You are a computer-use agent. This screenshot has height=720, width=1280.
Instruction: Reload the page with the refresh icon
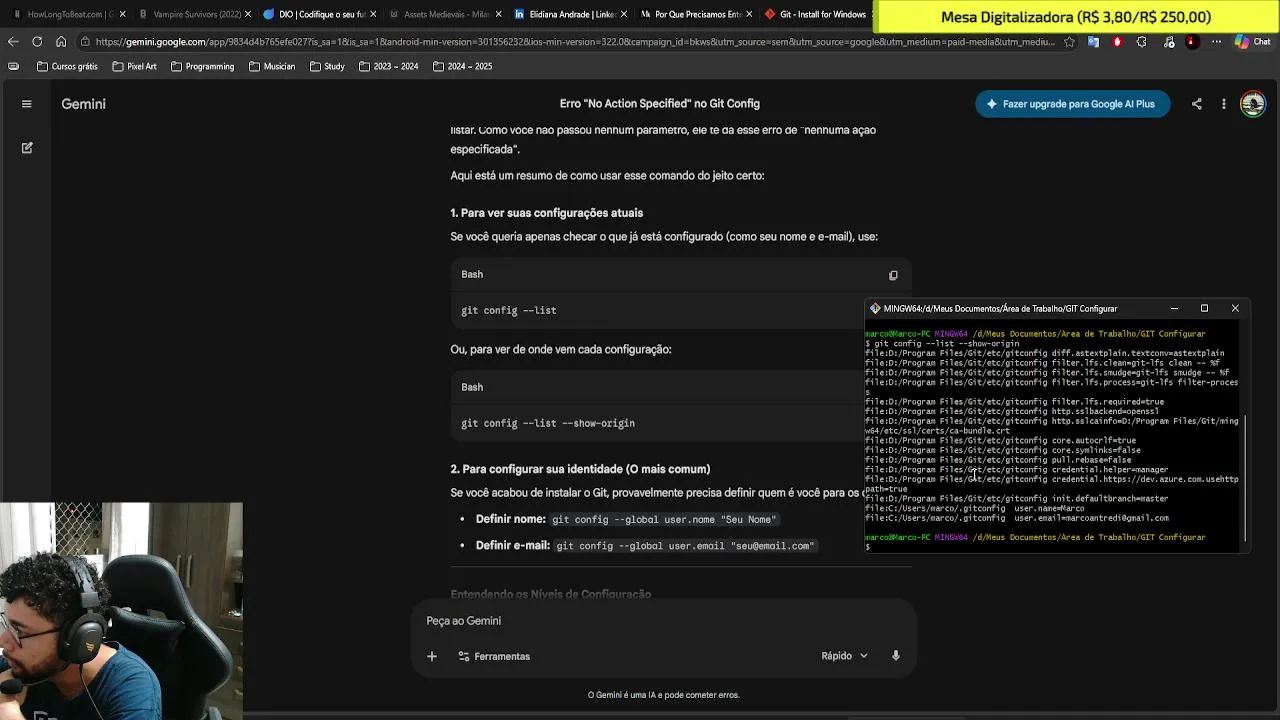pyautogui.click(x=37, y=42)
